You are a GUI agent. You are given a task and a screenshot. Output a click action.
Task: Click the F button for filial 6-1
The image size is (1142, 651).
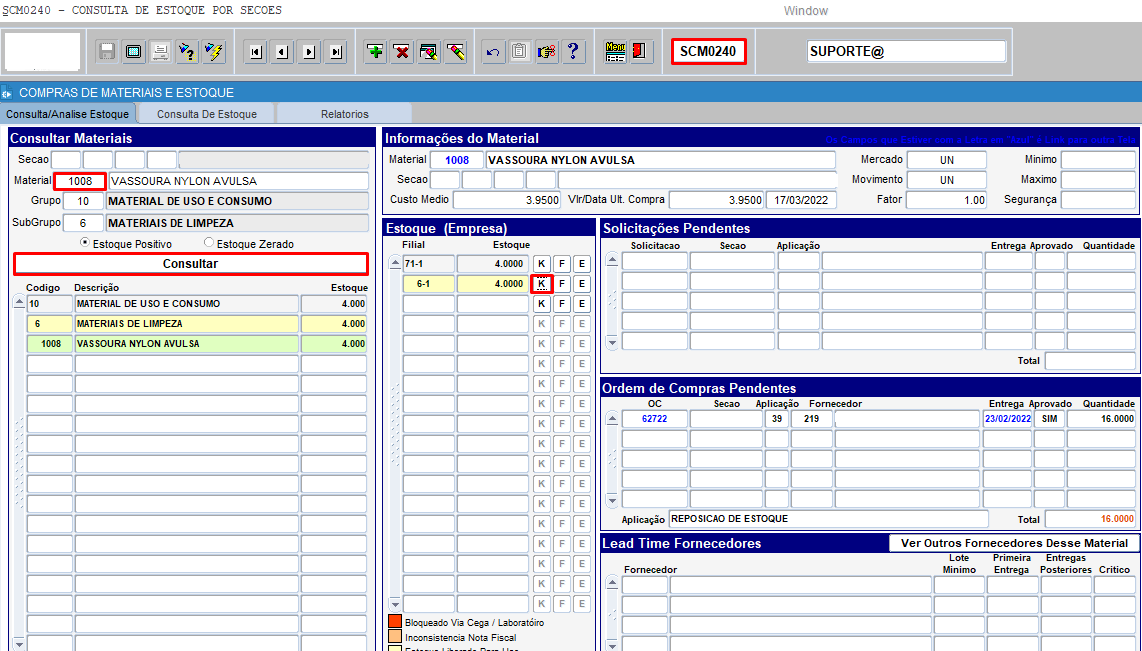coord(562,284)
